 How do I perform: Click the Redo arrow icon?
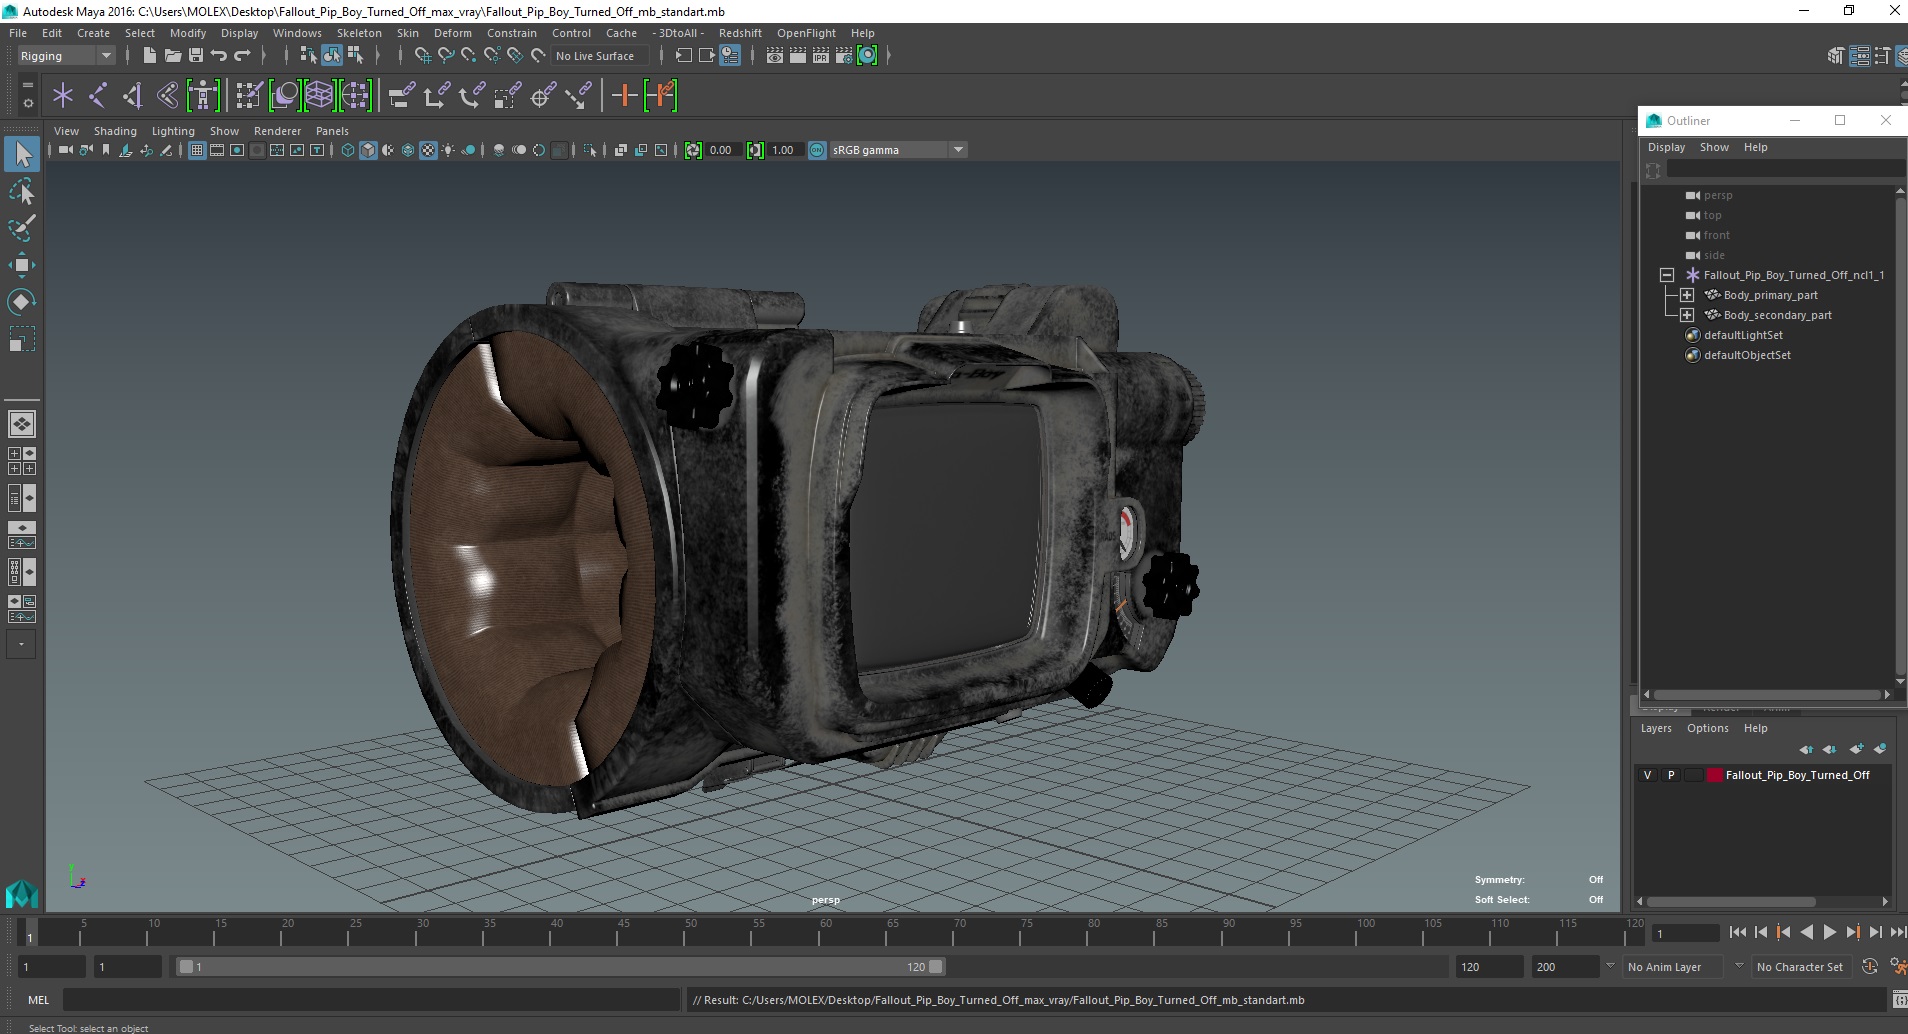coord(242,56)
